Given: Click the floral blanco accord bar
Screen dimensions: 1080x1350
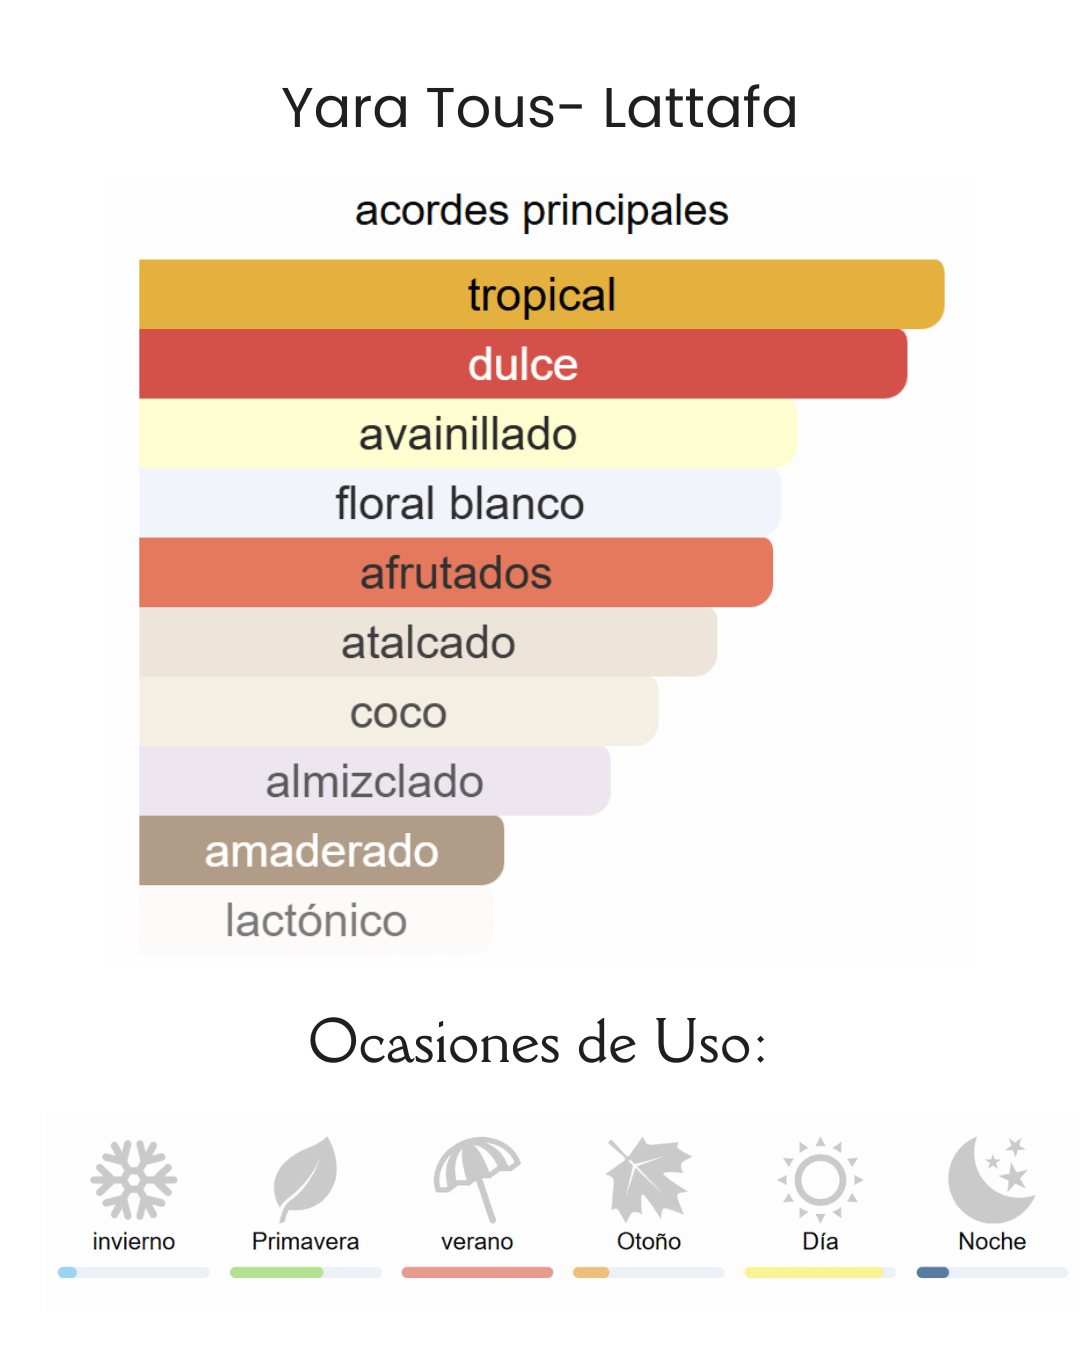Looking at the screenshot, I should 459,503.
